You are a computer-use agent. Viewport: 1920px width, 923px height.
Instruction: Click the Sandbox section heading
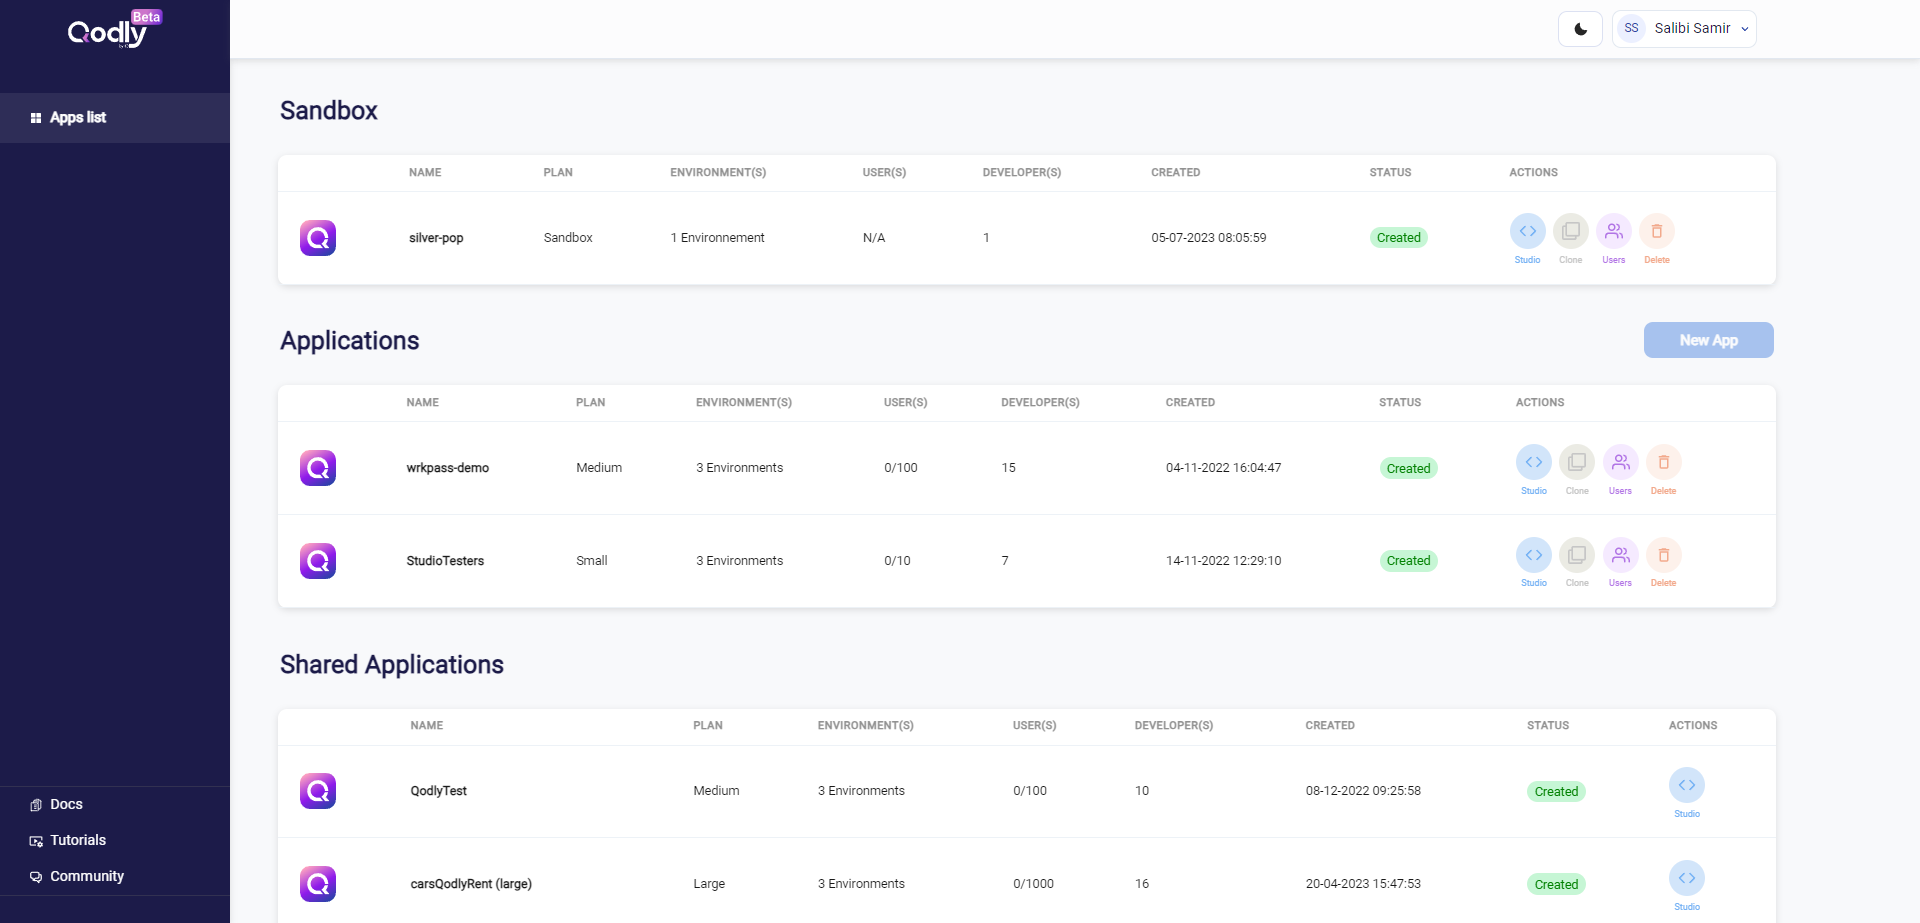(329, 110)
